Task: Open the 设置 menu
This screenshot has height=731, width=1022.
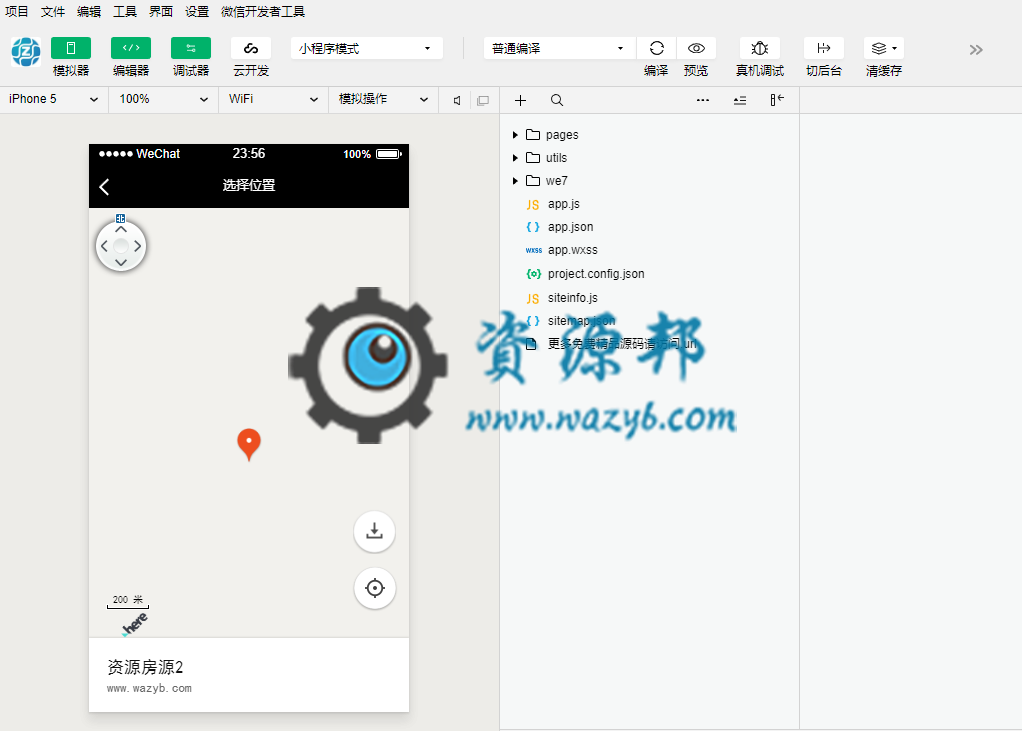Action: coord(197,12)
